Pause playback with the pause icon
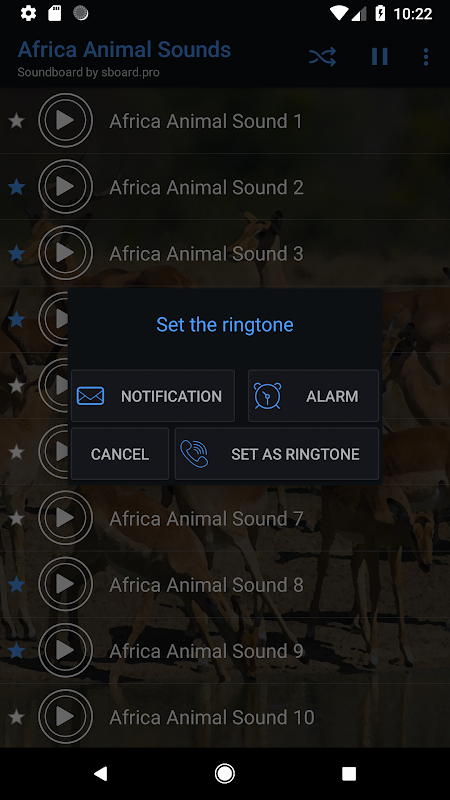450x800 pixels. (x=380, y=57)
